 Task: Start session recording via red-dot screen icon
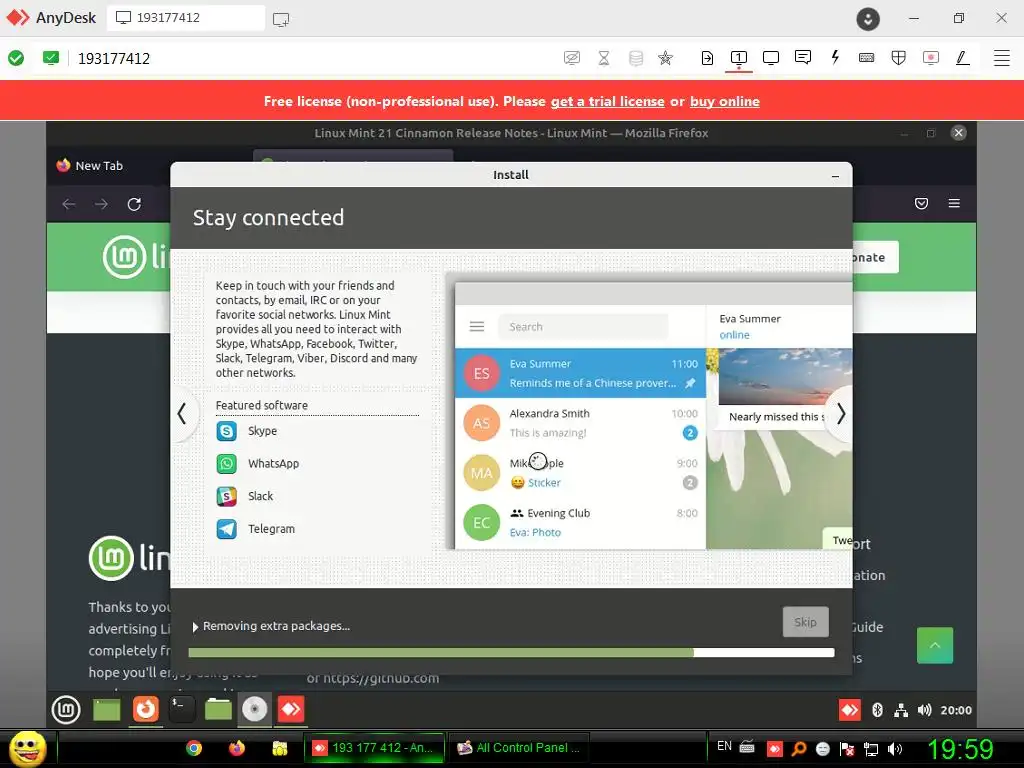click(931, 58)
